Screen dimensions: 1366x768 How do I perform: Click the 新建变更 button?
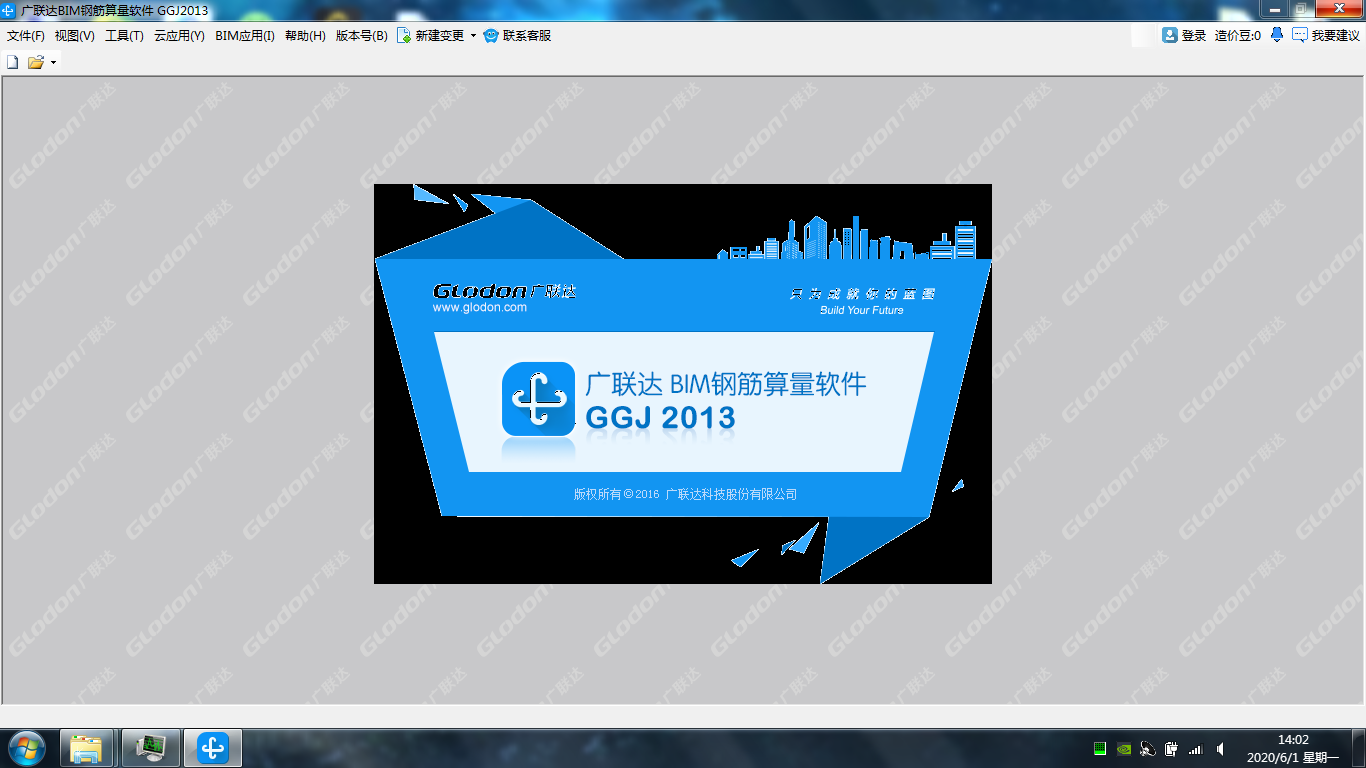click(x=431, y=35)
